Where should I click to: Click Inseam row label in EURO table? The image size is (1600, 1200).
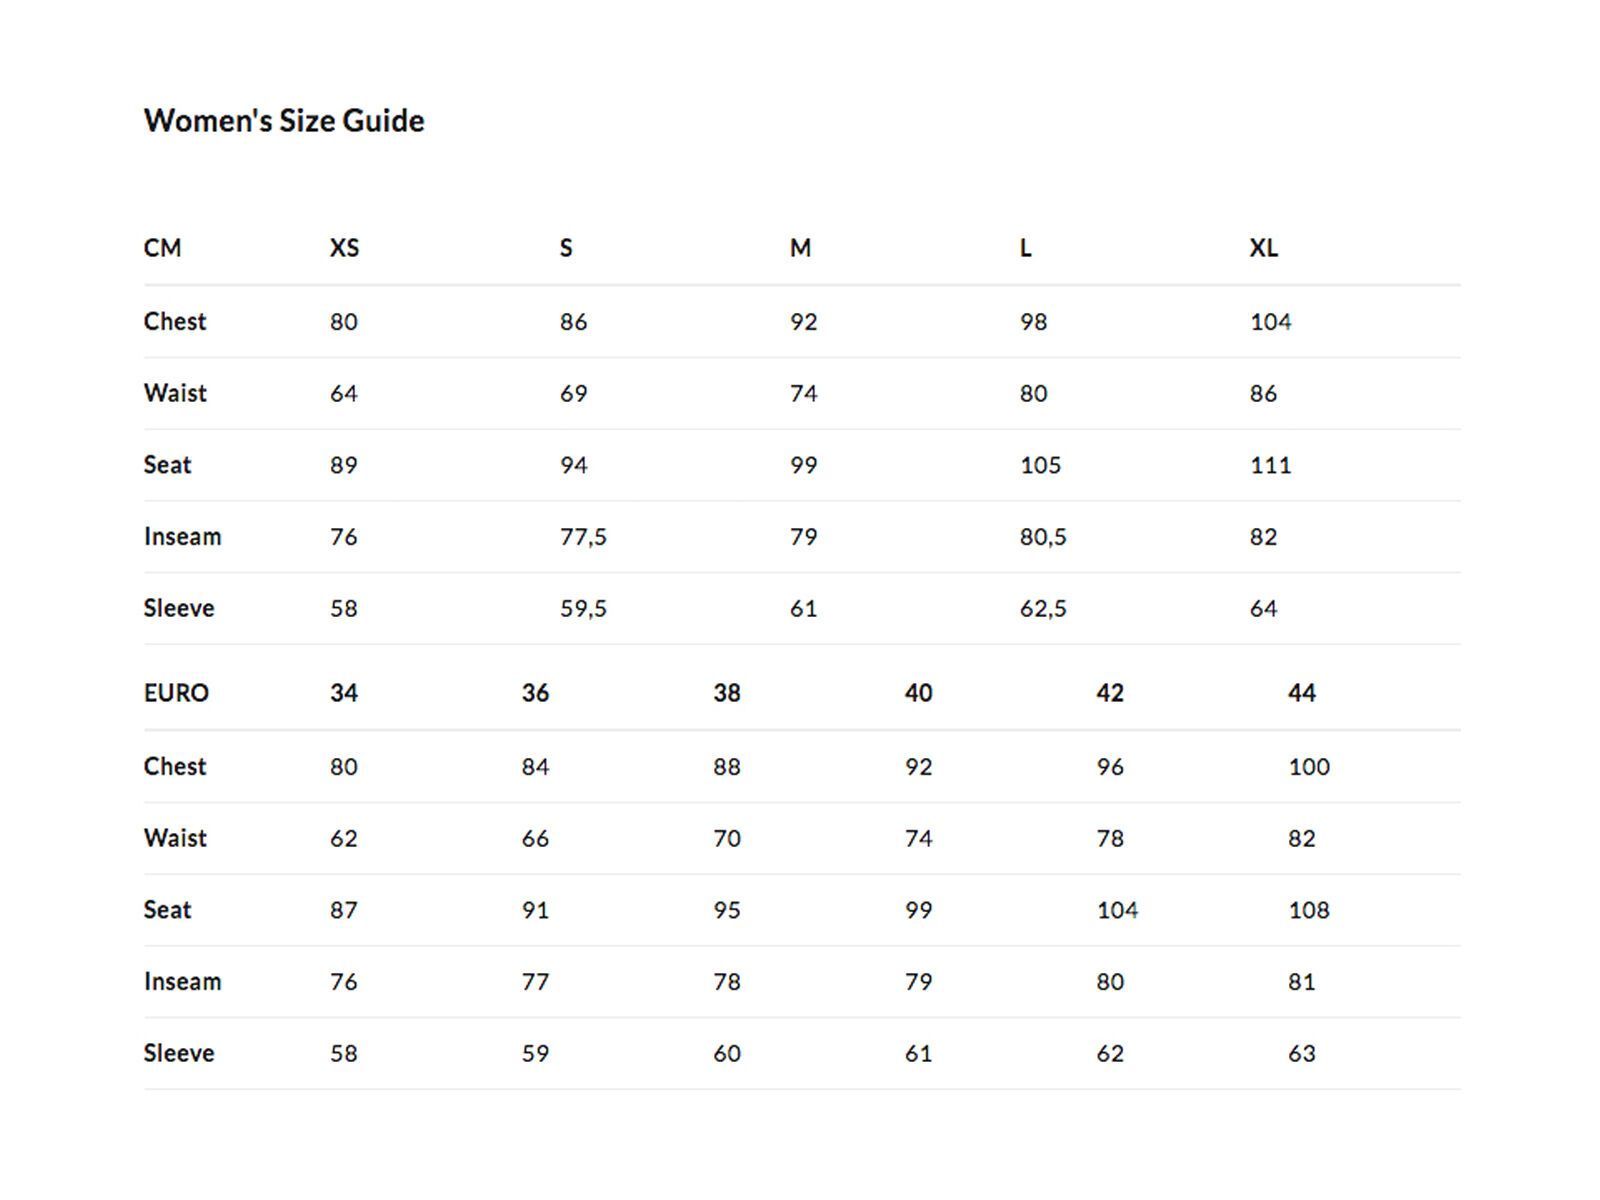[182, 981]
